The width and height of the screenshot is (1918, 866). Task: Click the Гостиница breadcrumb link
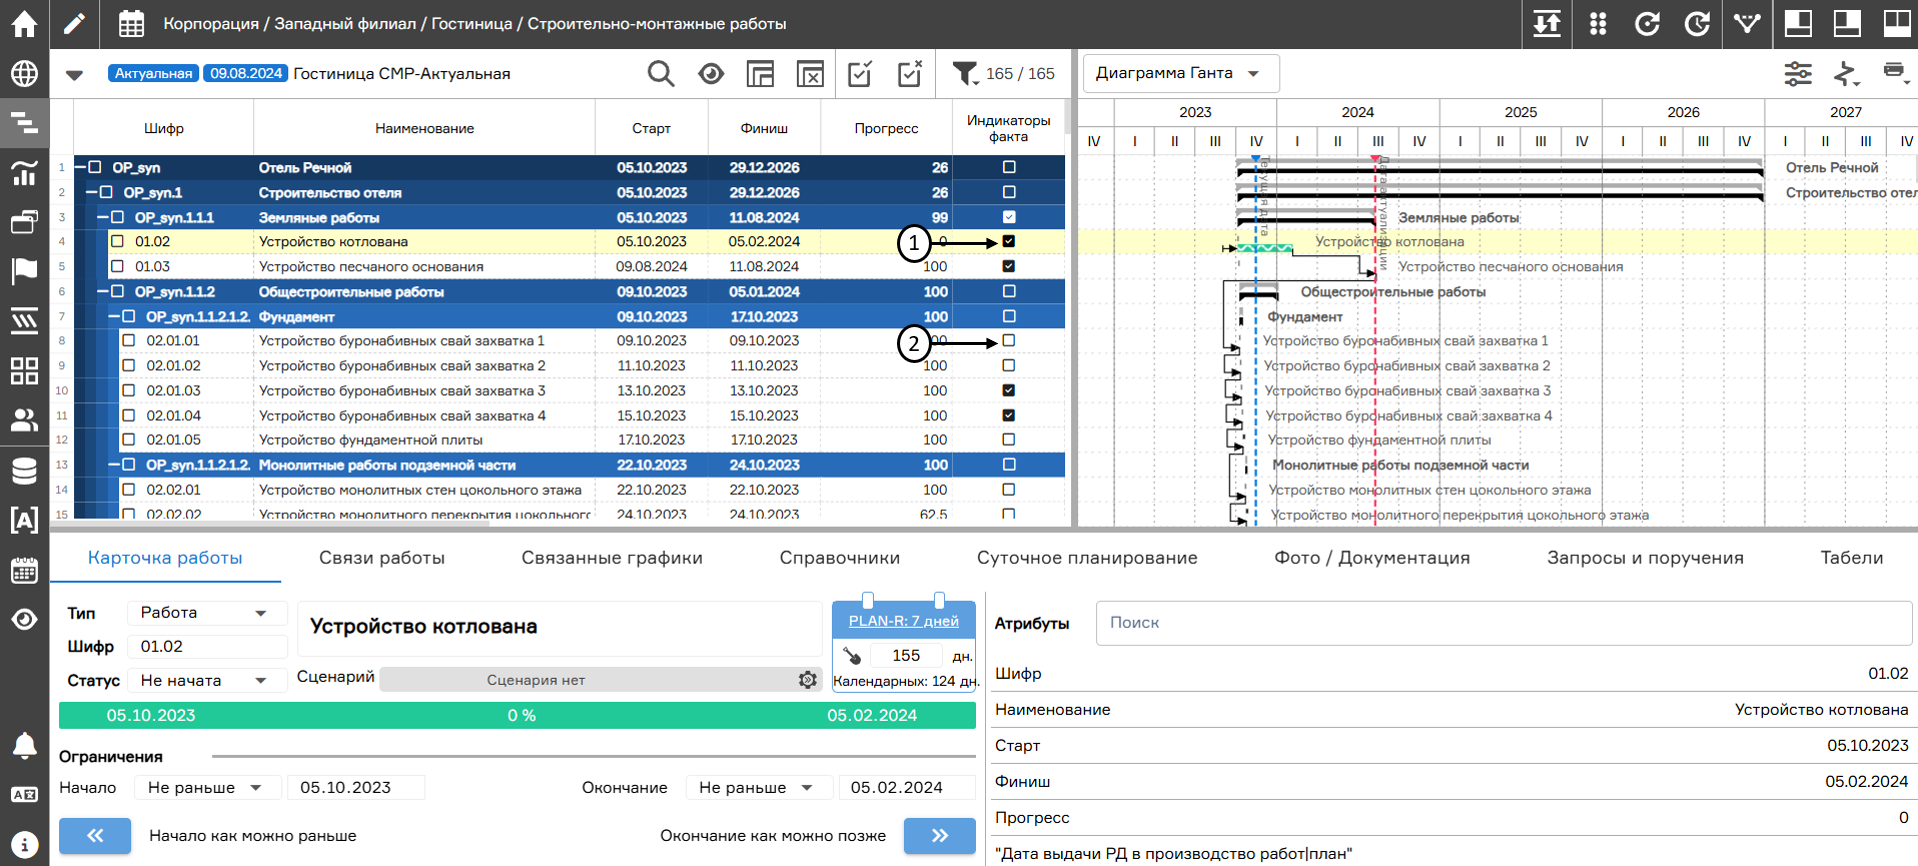(x=471, y=23)
